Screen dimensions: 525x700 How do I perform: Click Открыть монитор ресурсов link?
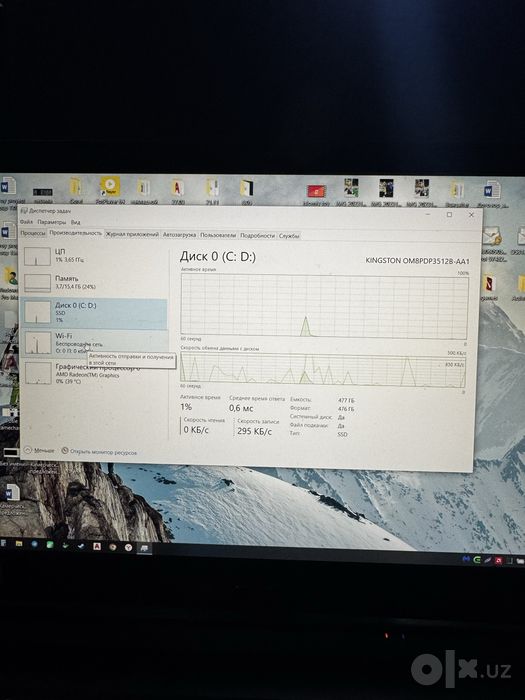103,452
